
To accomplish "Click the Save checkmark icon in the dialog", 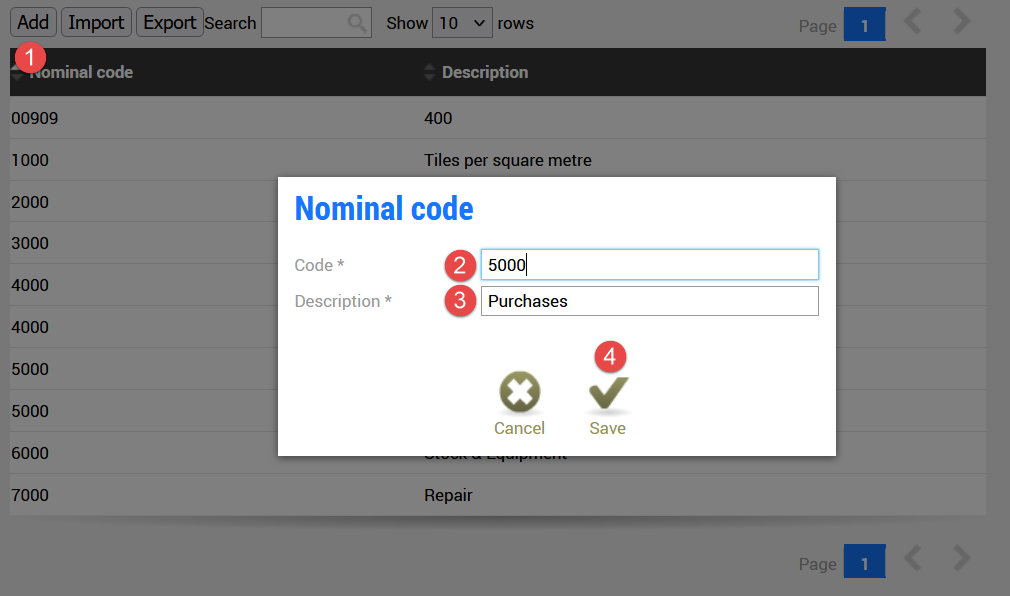I will pyautogui.click(x=608, y=392).
